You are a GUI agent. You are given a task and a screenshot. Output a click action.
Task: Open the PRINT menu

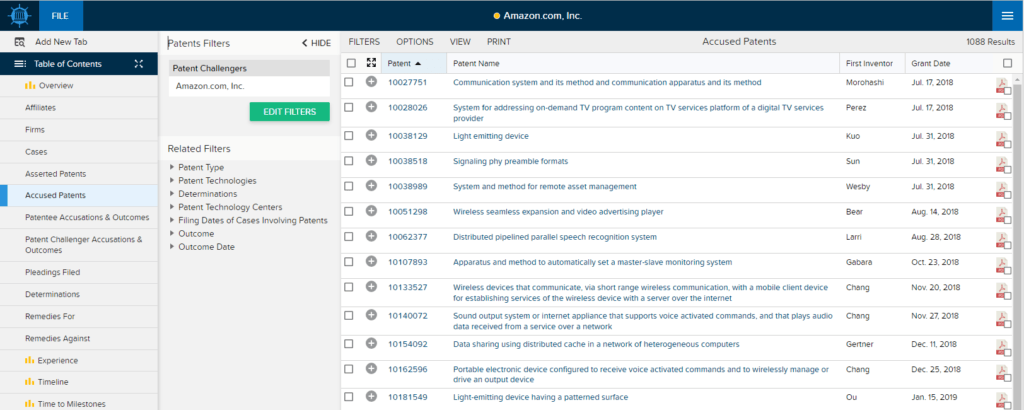(499, 42)
